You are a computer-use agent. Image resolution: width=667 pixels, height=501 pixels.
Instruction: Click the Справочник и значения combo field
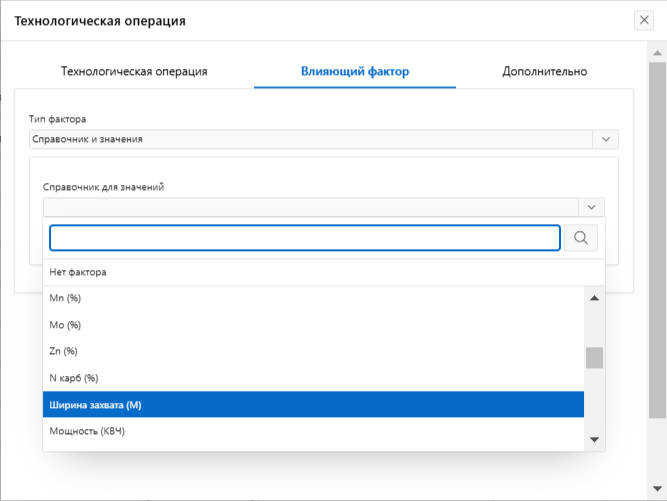(310, 140)
